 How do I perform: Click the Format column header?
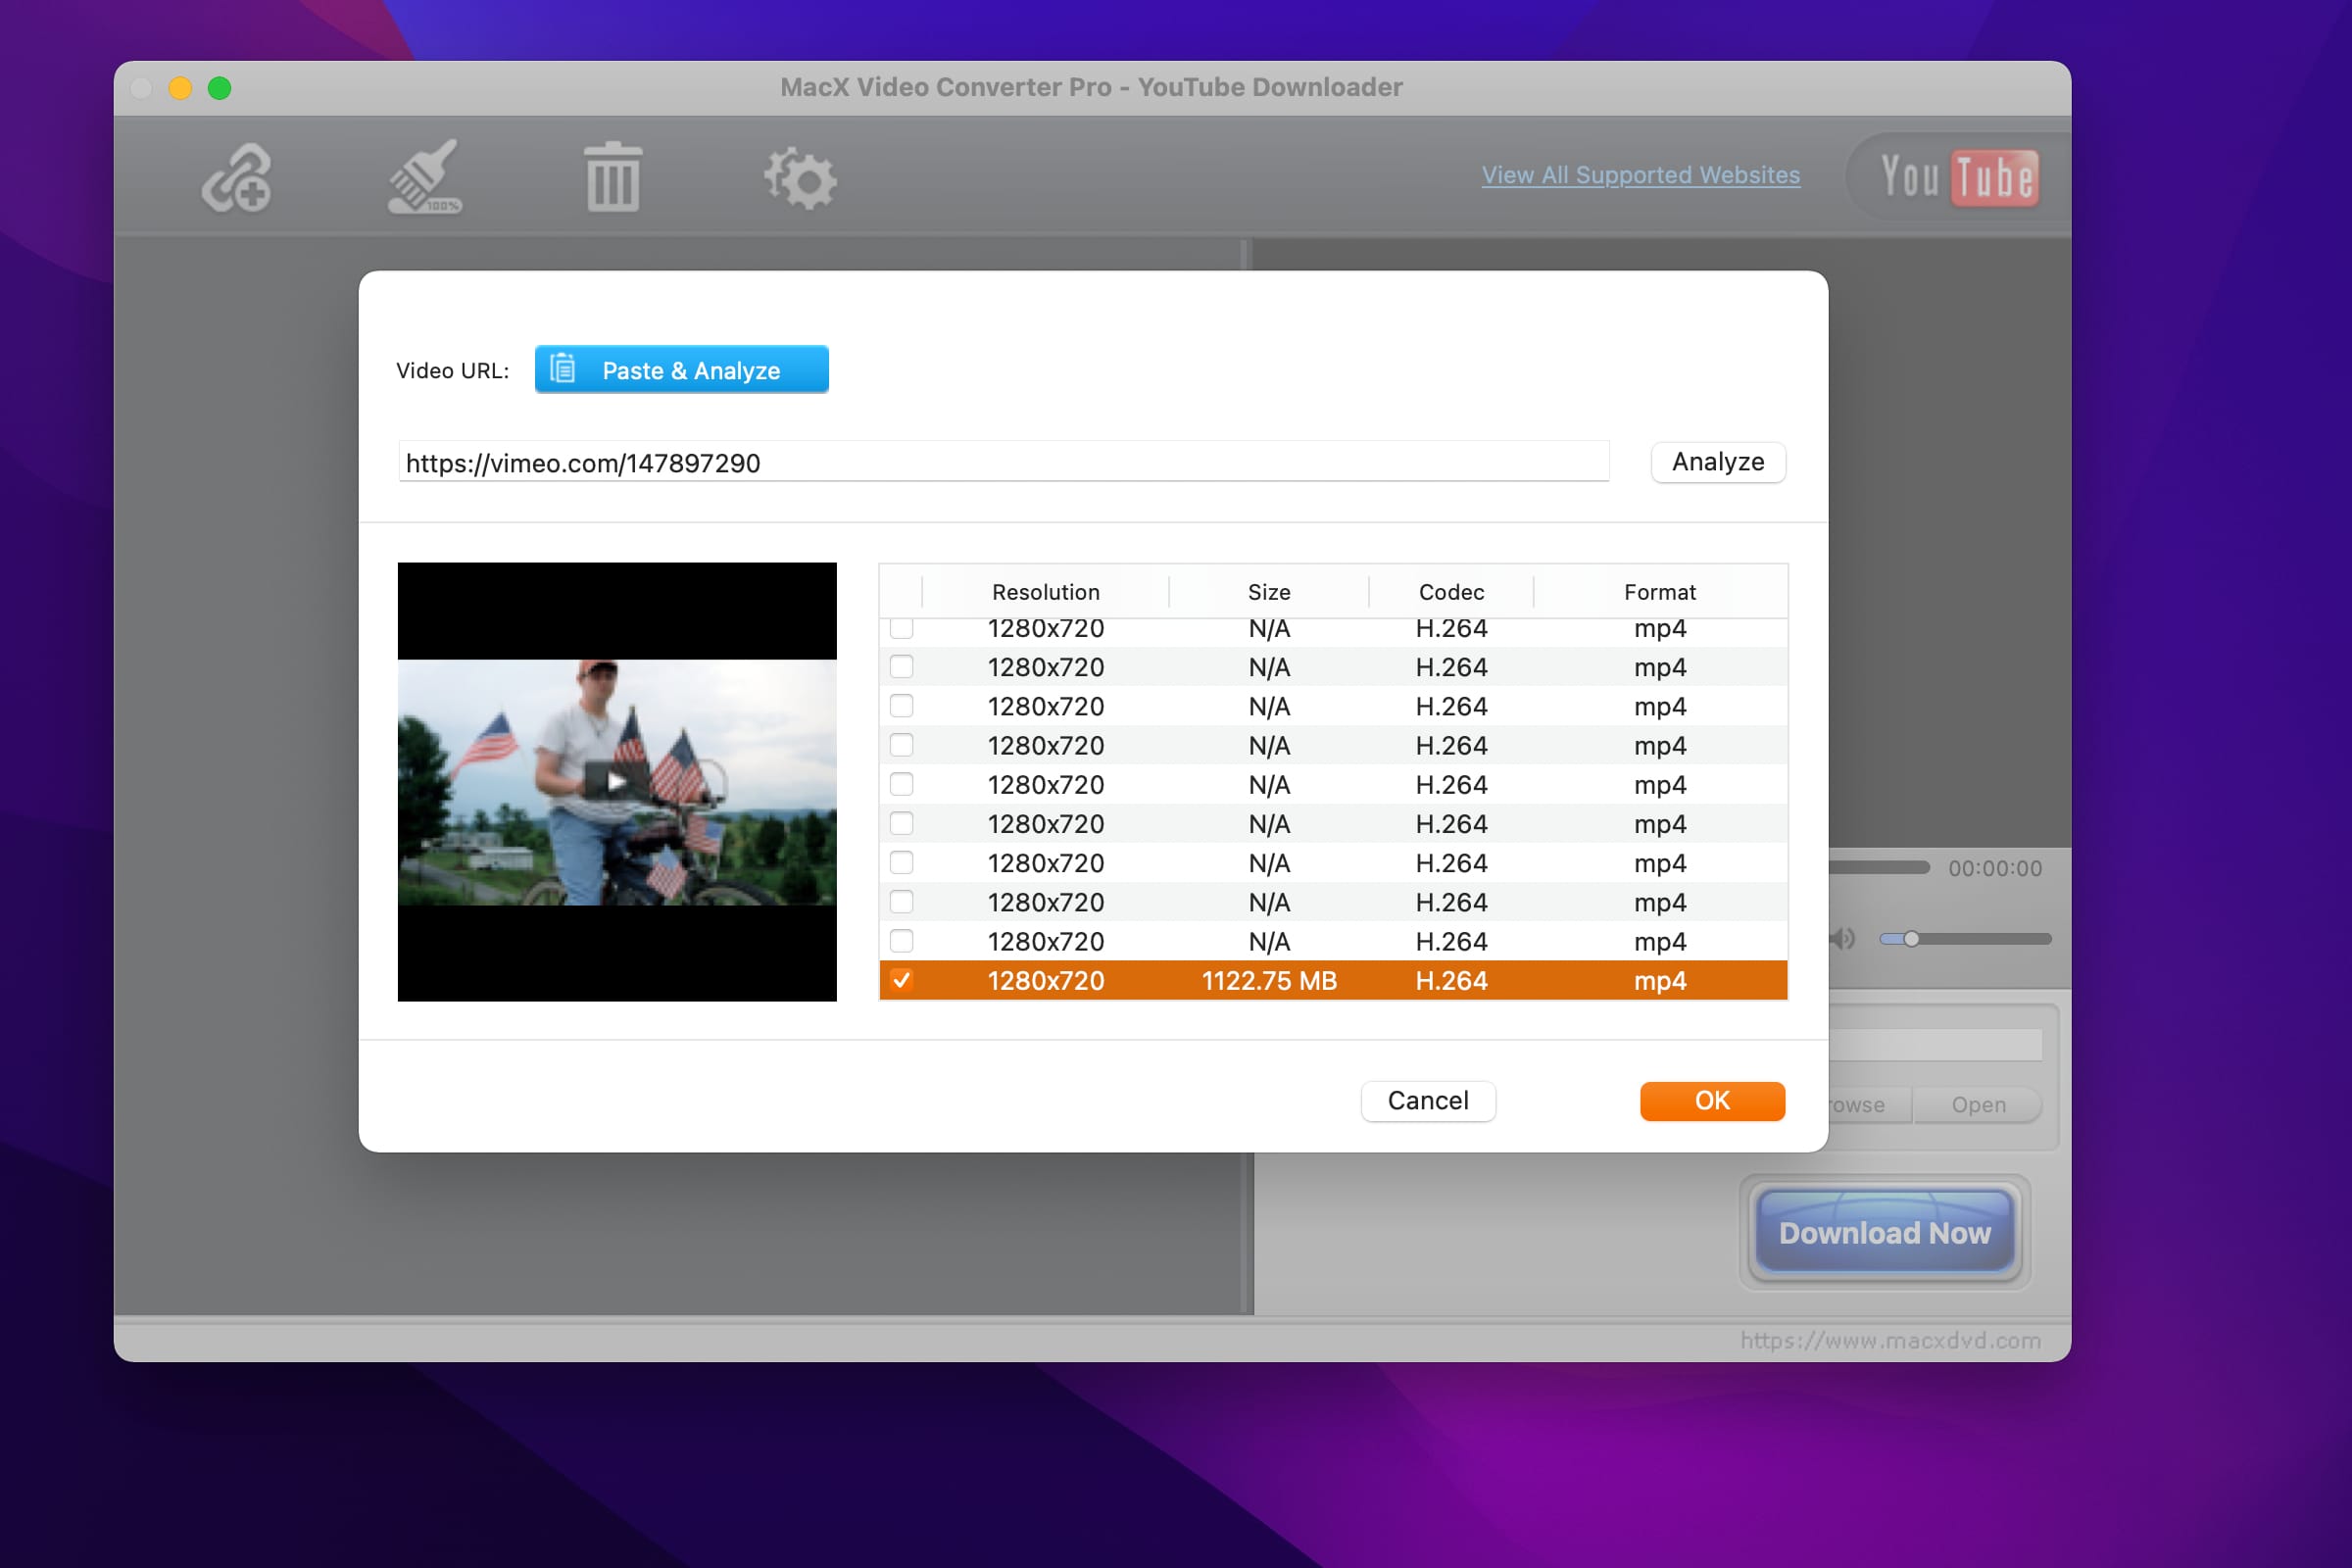pos(1659,592)
